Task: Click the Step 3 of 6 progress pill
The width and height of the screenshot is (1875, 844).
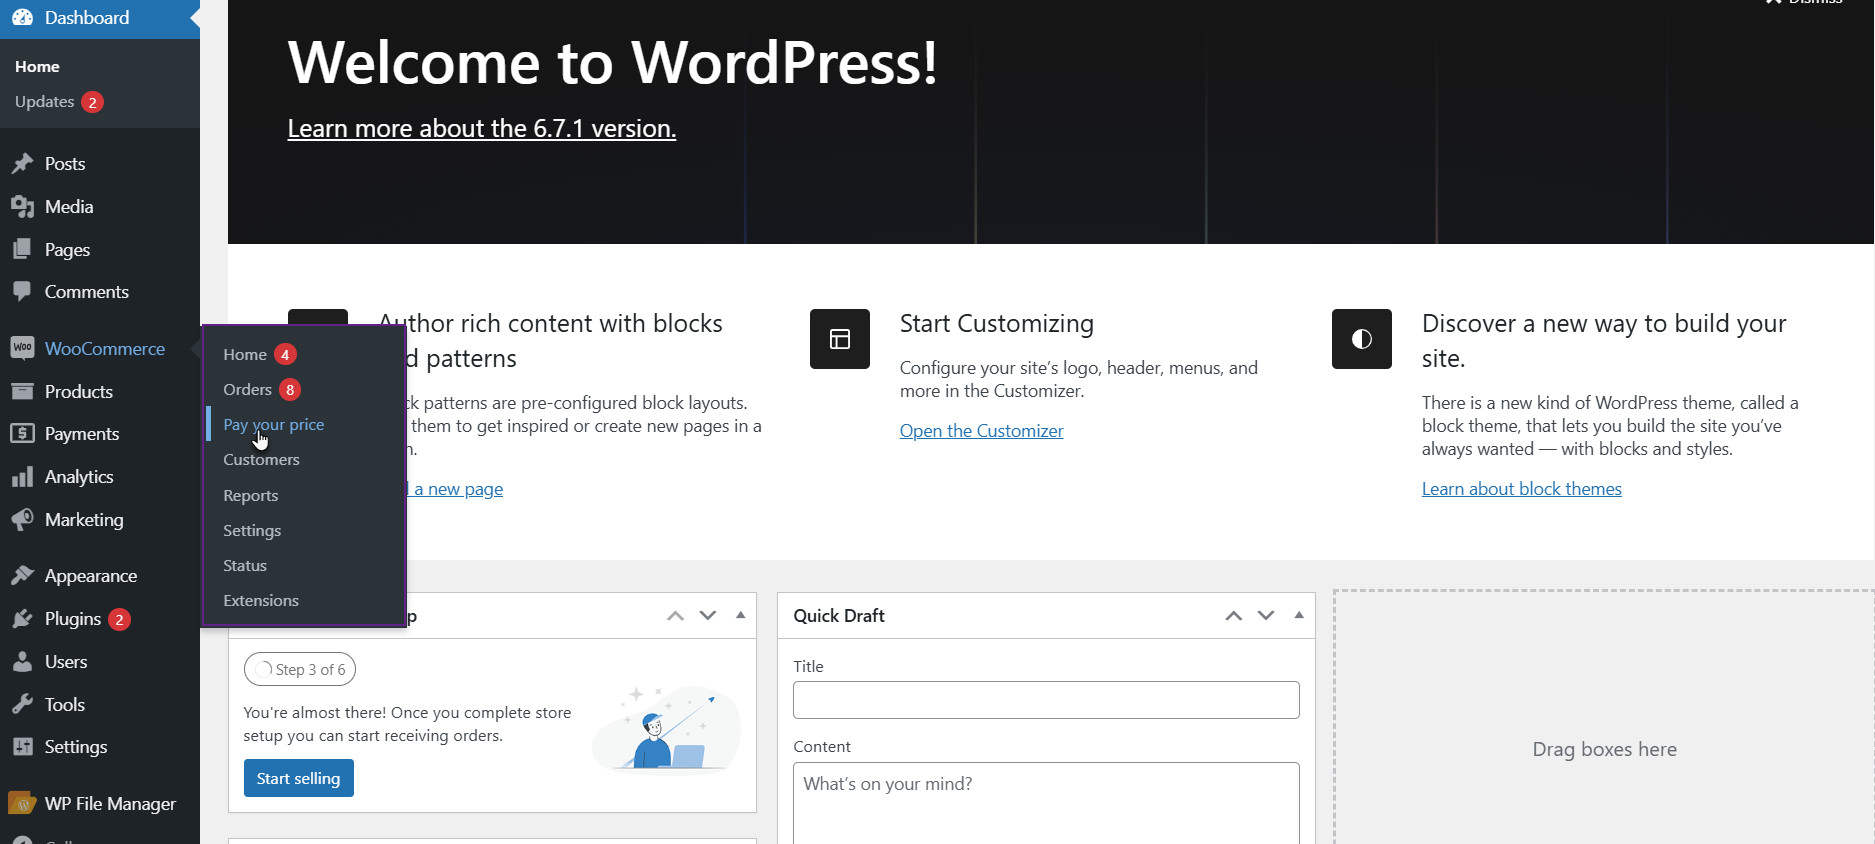Action: point(300,669)
